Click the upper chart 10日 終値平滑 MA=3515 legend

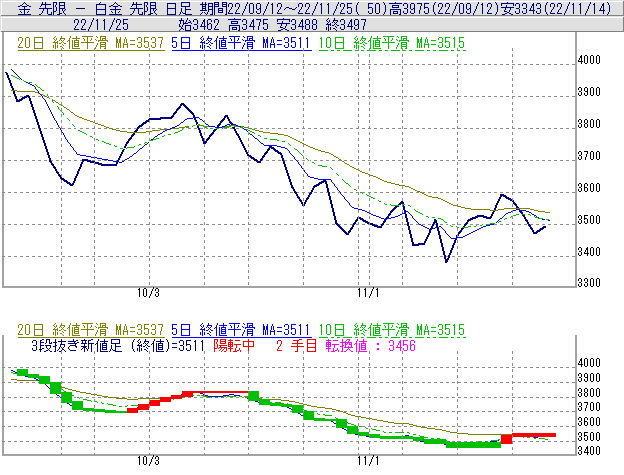pos(392,43)
